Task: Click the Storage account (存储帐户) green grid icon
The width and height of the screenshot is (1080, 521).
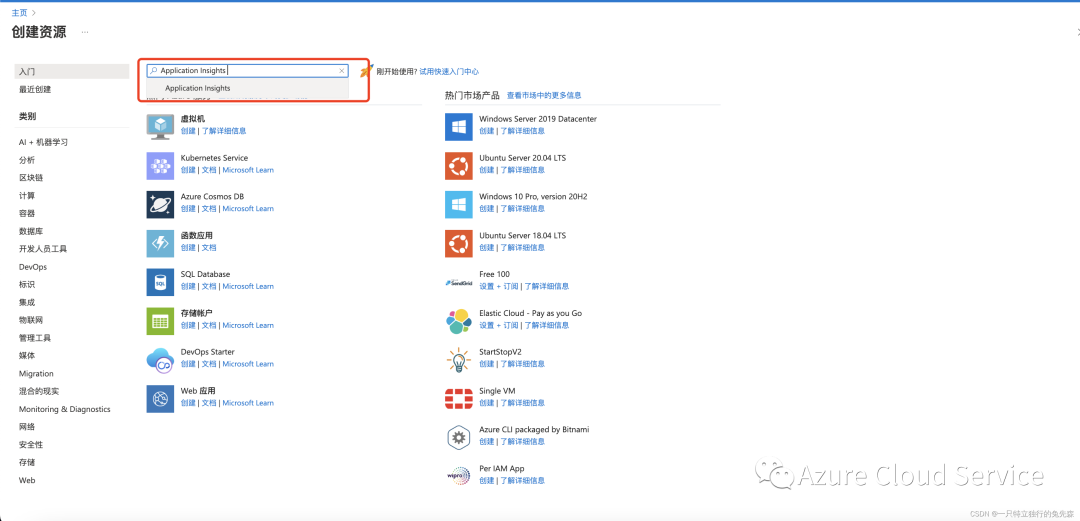Action: pos(160,321)
